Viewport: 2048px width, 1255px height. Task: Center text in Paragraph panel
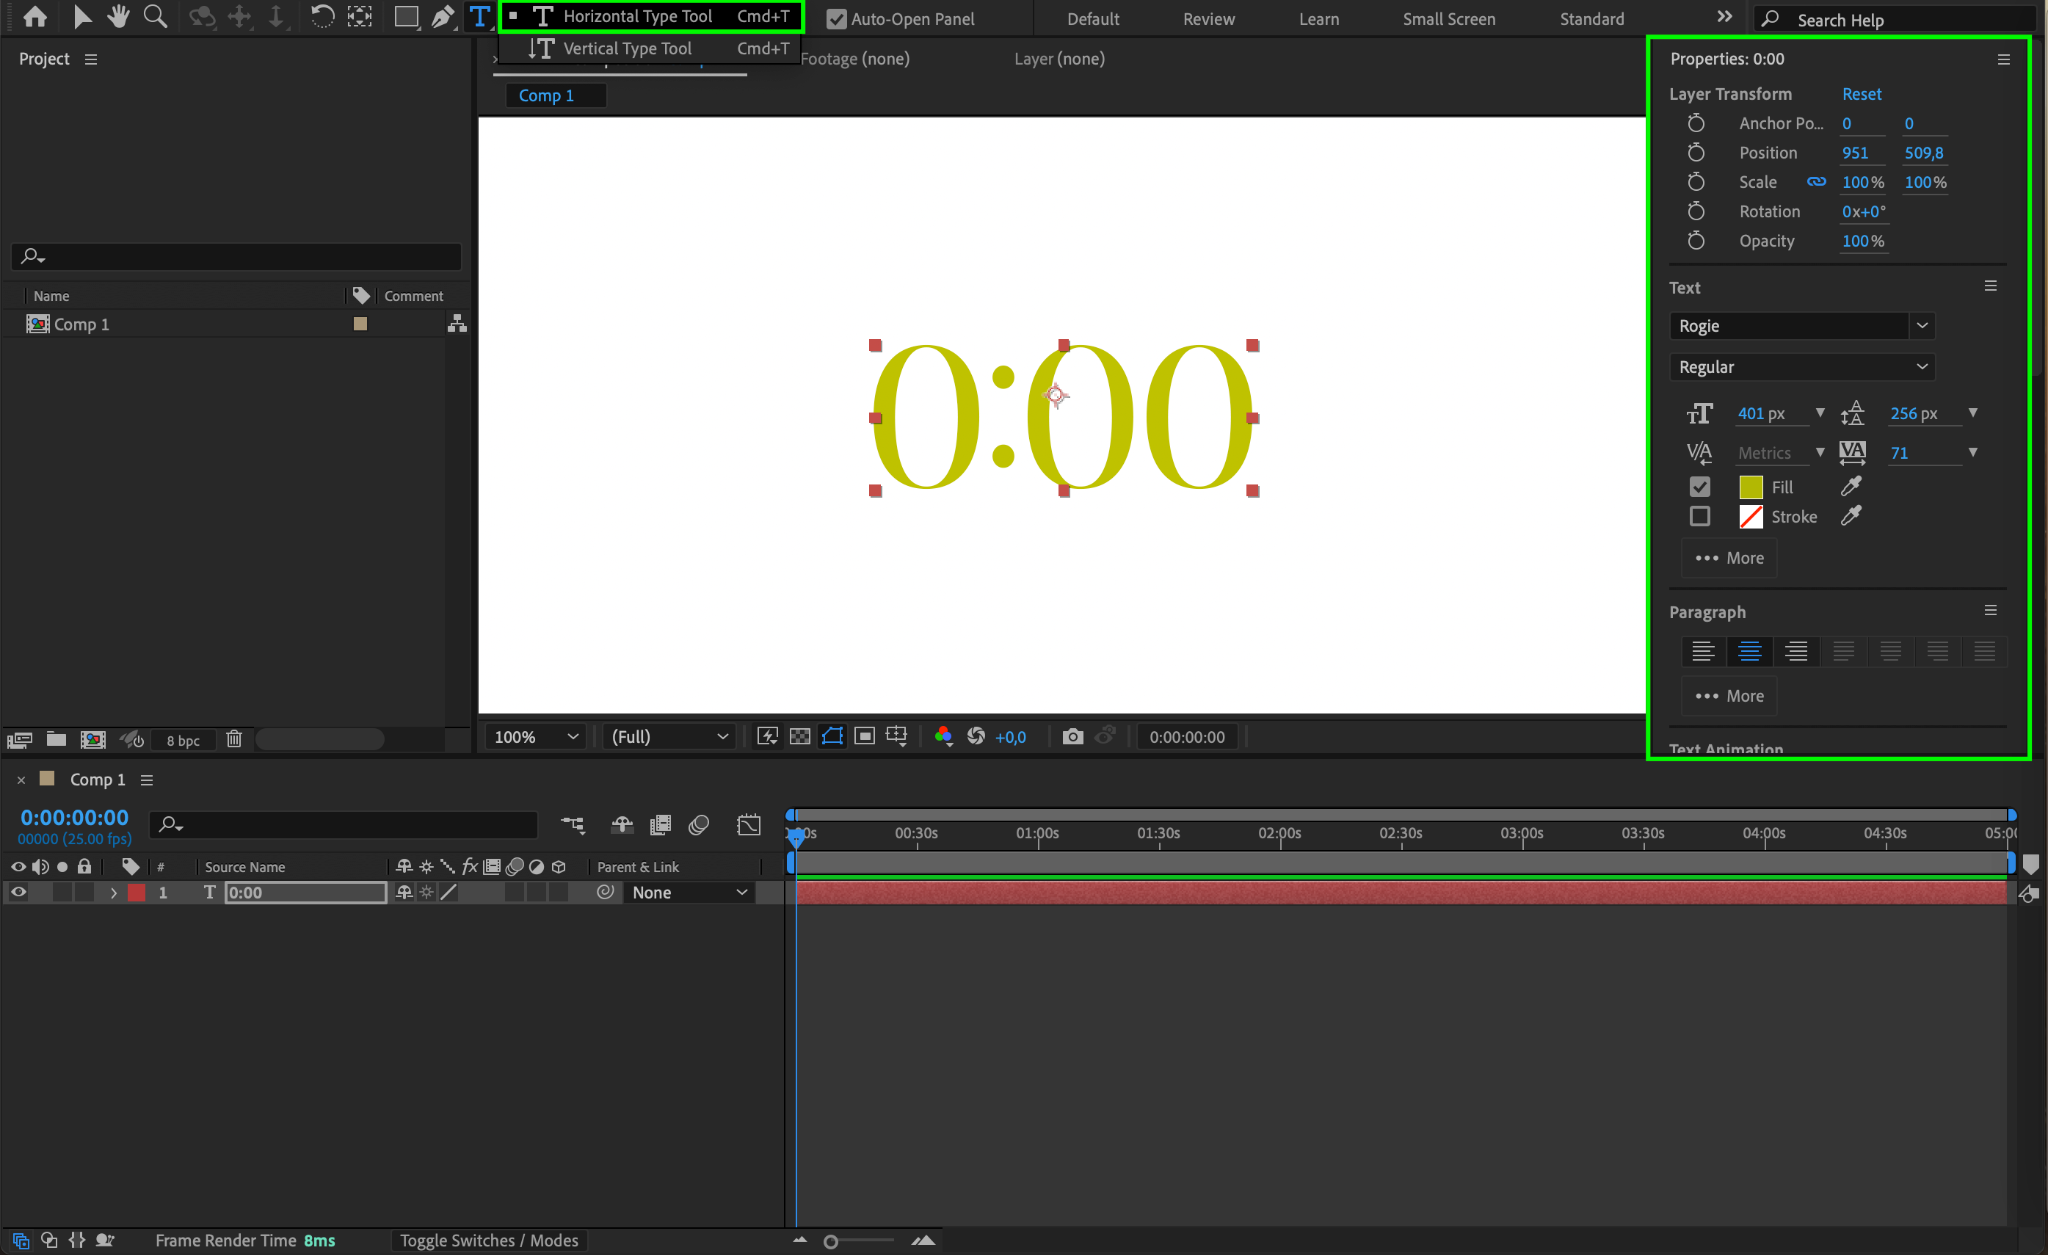(1749, 652)
